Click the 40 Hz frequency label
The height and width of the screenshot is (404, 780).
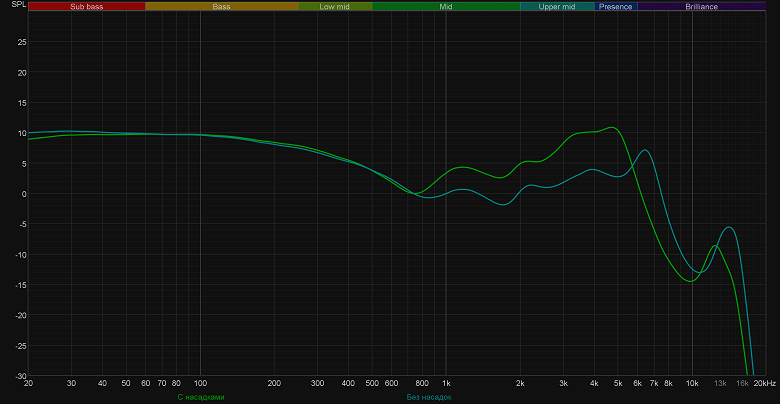(x=102, y=383)
